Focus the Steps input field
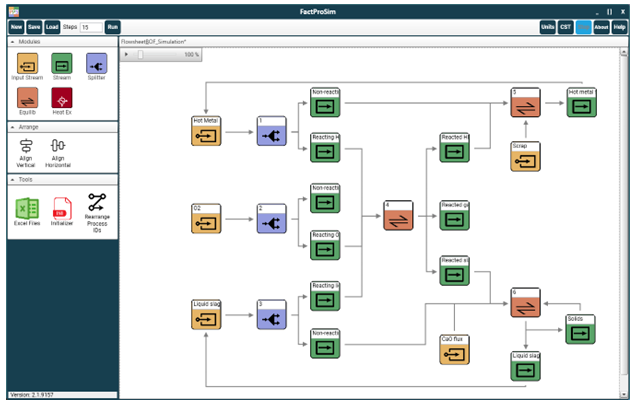This screenshot has height=405, width=633. click(x=91, y=27)
